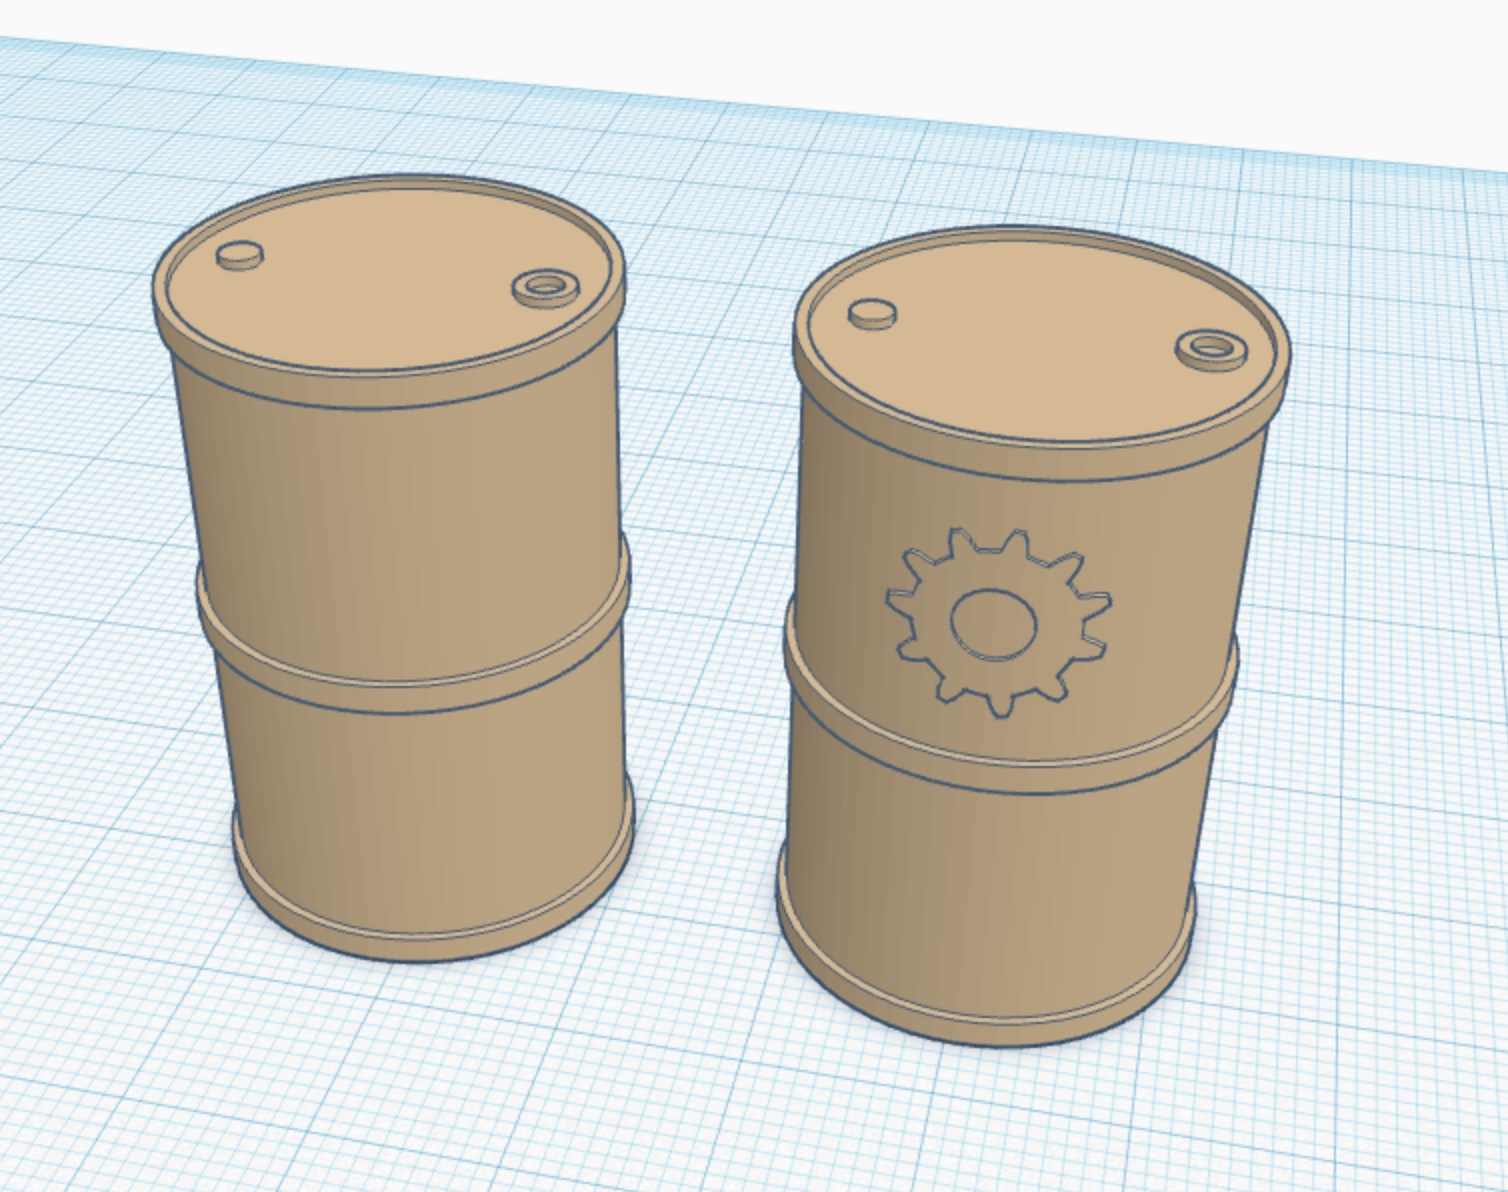Screen dimensions: 1508x1192
Task: Select the plain barrel without a gear emblem
Action: [x=394, y=568]
